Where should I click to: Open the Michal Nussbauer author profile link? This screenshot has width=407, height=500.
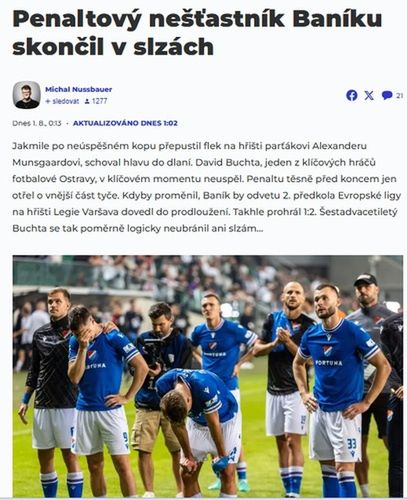pos(79,89)
